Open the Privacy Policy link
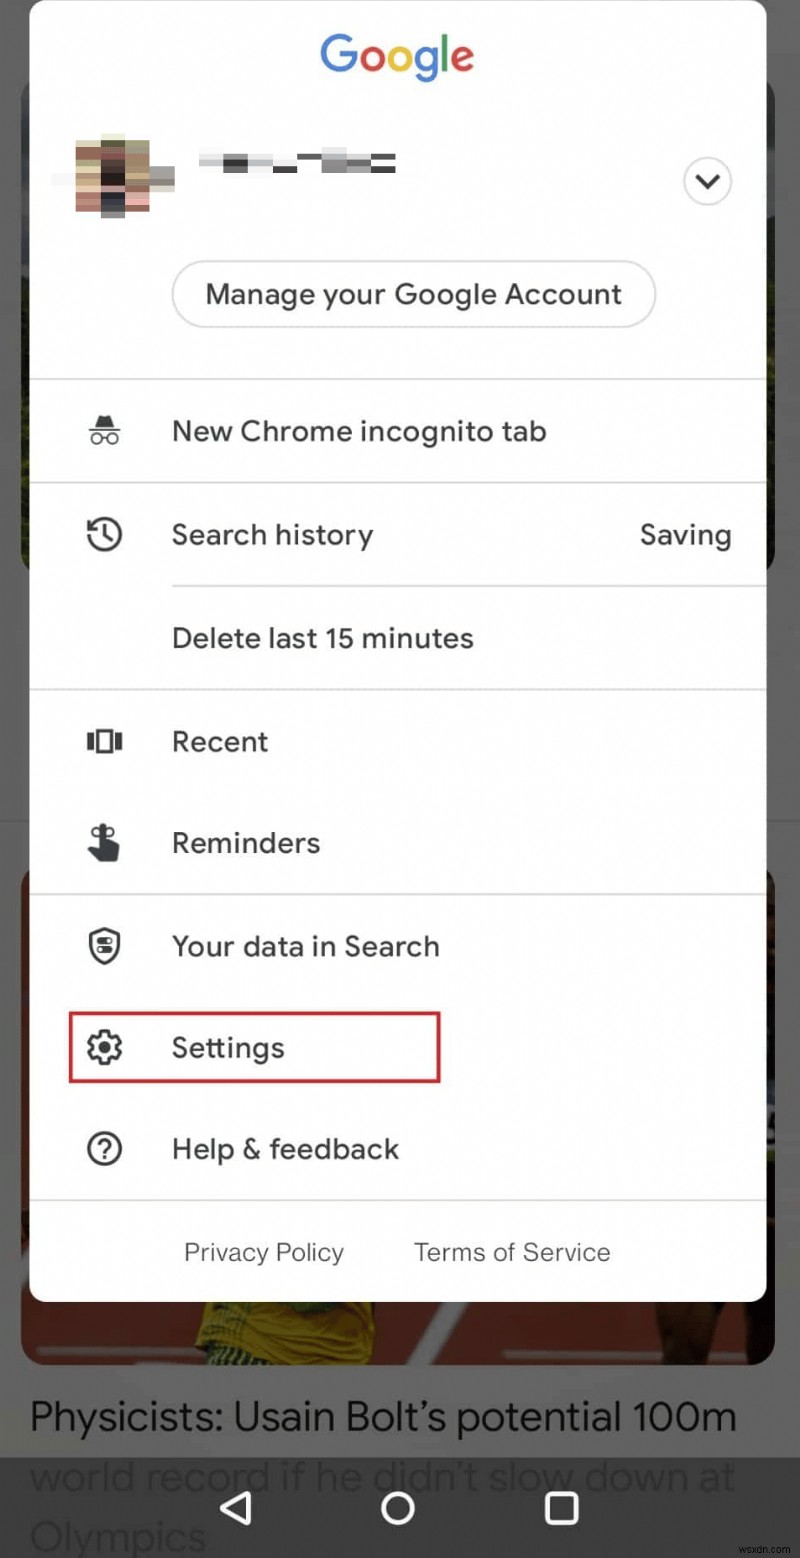 pyautogui.click(x=263, y=1251)
